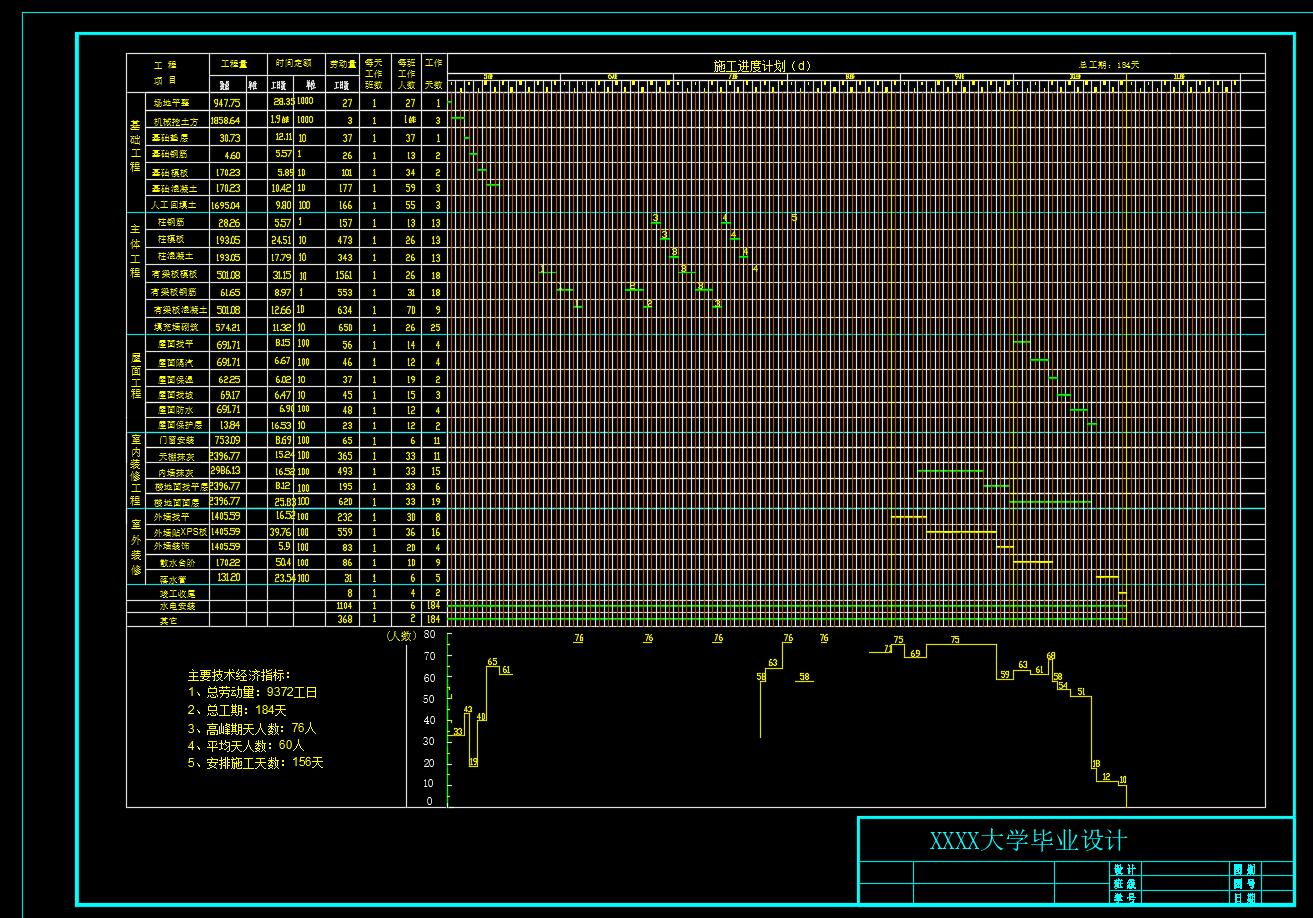Screen dimensions: 1313x918
Task: Select the 场地平整 row name
Action: tap(169, 103)
